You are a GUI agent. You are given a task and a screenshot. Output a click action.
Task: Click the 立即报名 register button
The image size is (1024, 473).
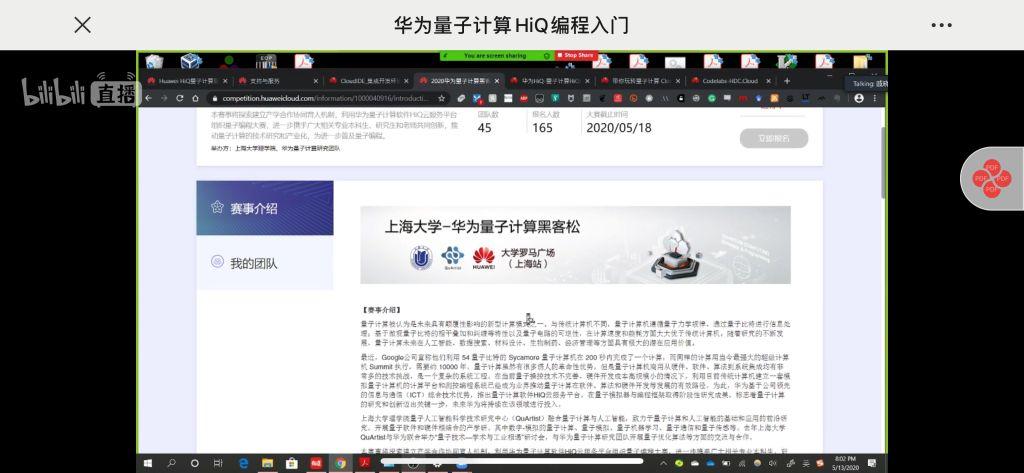point(773,138)
